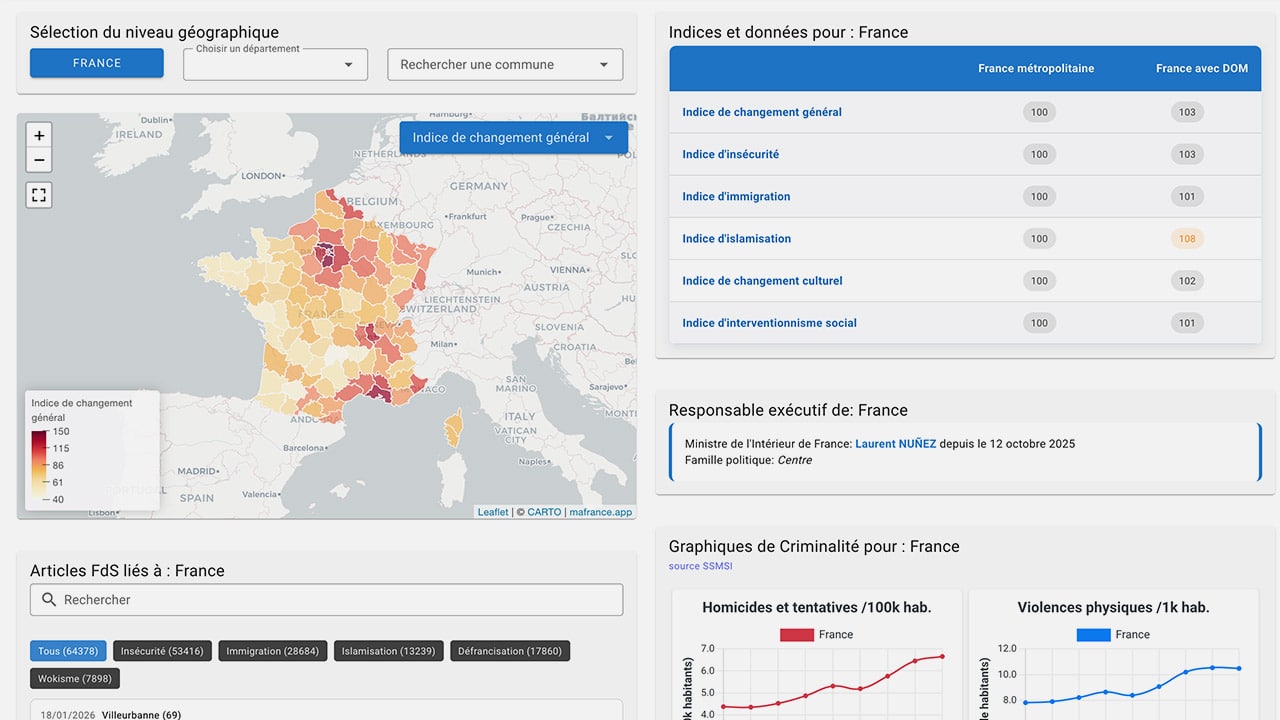This screenshot has width=1280, height=720.
Task: Open the "Indice d'islamisation" details link
Action: [x=736, y=238]
